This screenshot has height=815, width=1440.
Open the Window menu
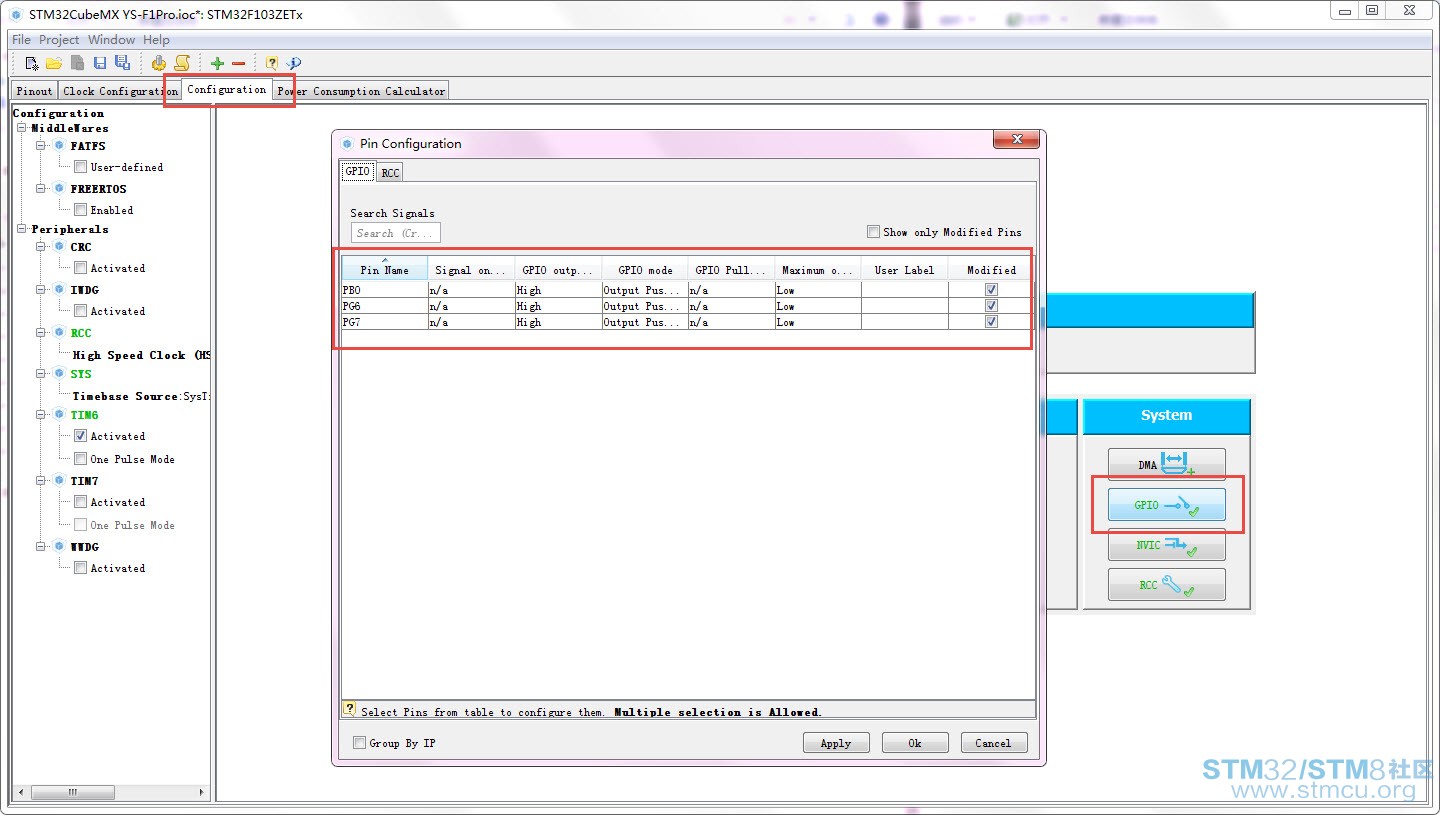tap(111, 40)
